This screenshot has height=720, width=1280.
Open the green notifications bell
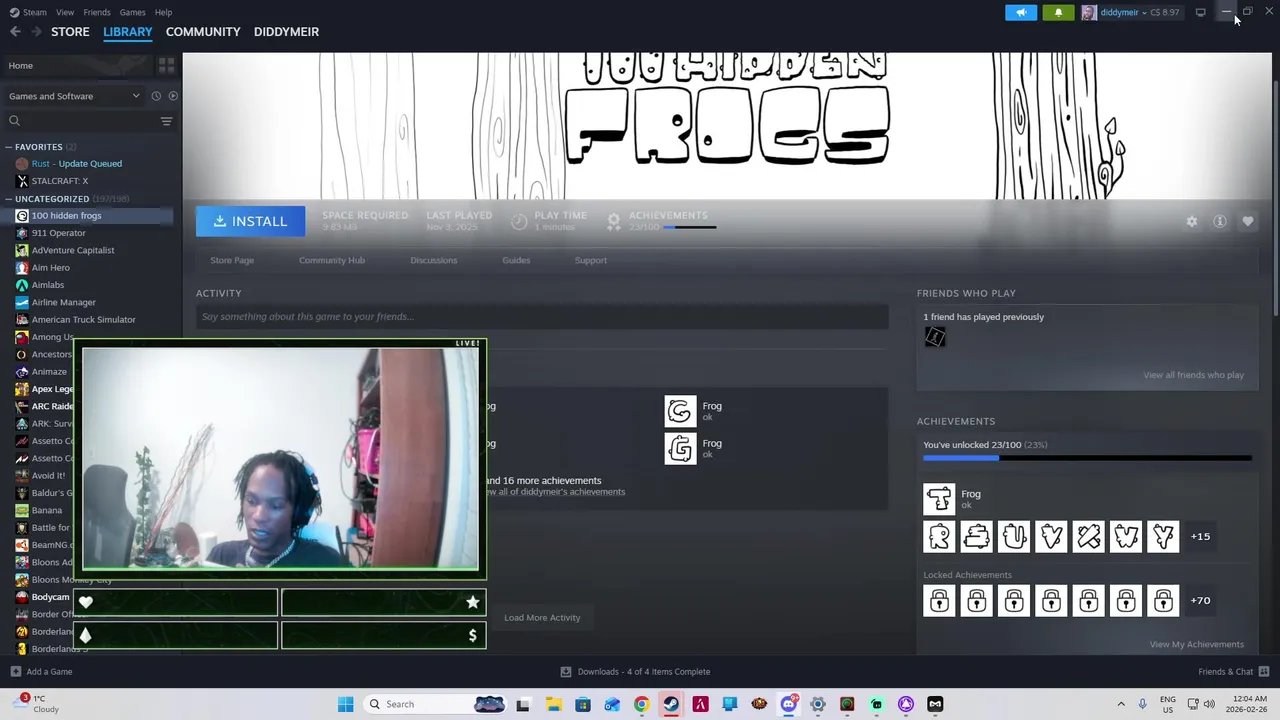click(x=1058, y=12)
